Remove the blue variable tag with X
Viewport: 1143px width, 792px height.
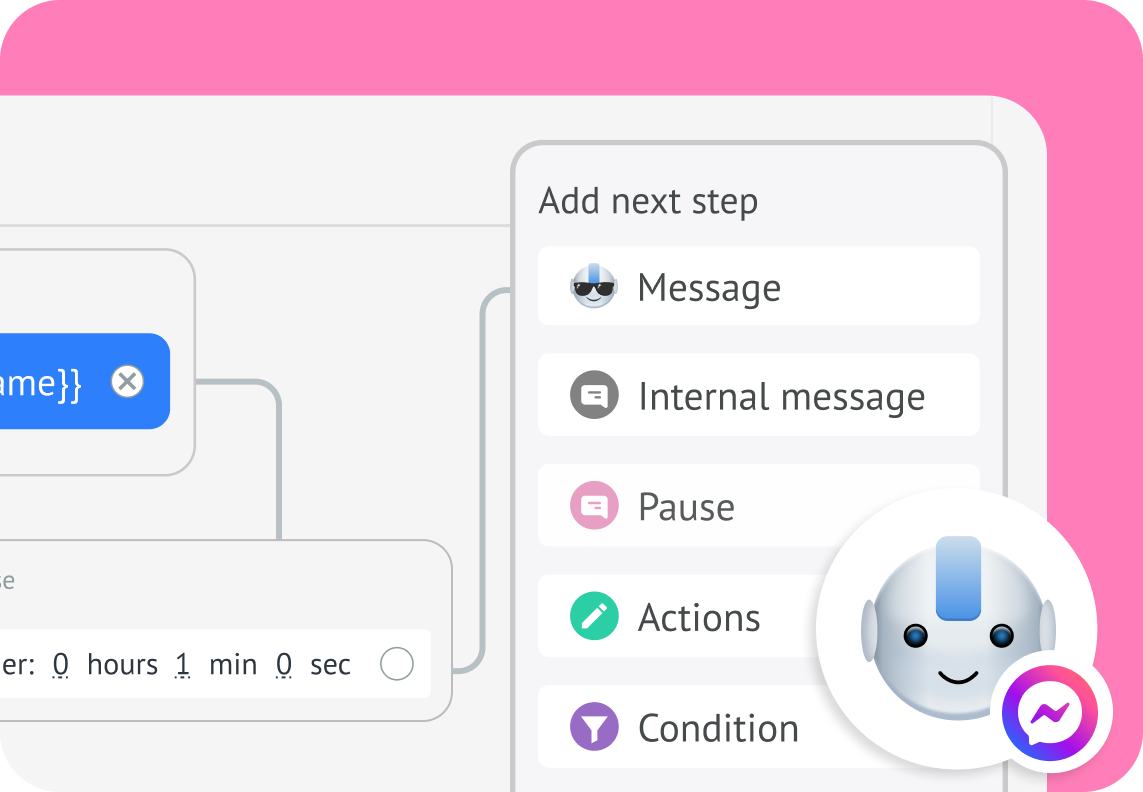[x=128, y=381]
